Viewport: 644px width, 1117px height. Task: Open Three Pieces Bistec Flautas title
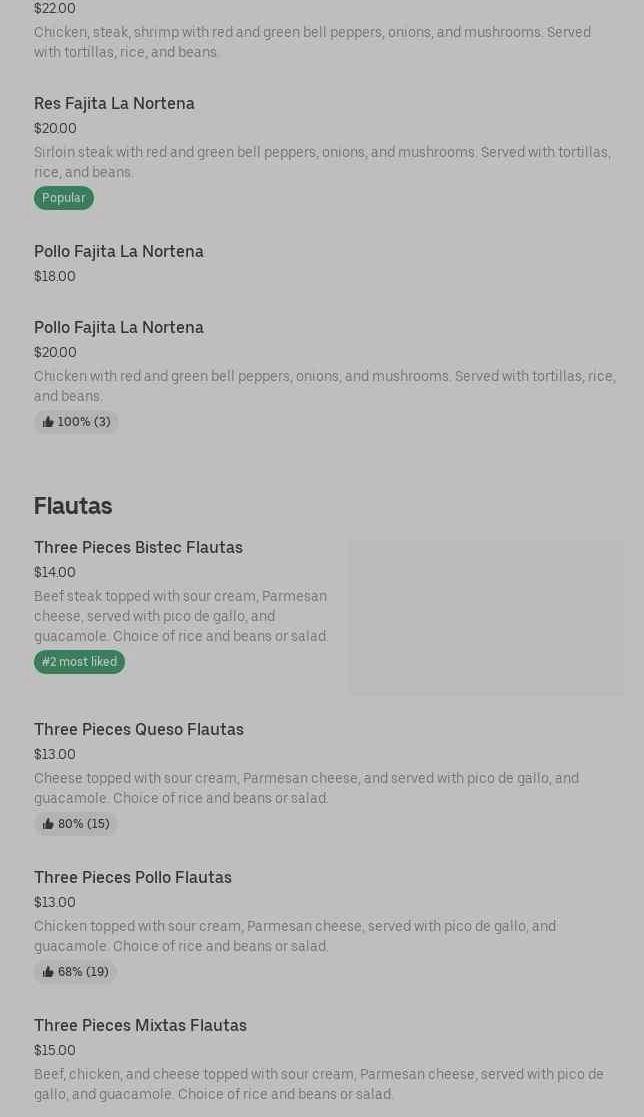coord(138,547)
